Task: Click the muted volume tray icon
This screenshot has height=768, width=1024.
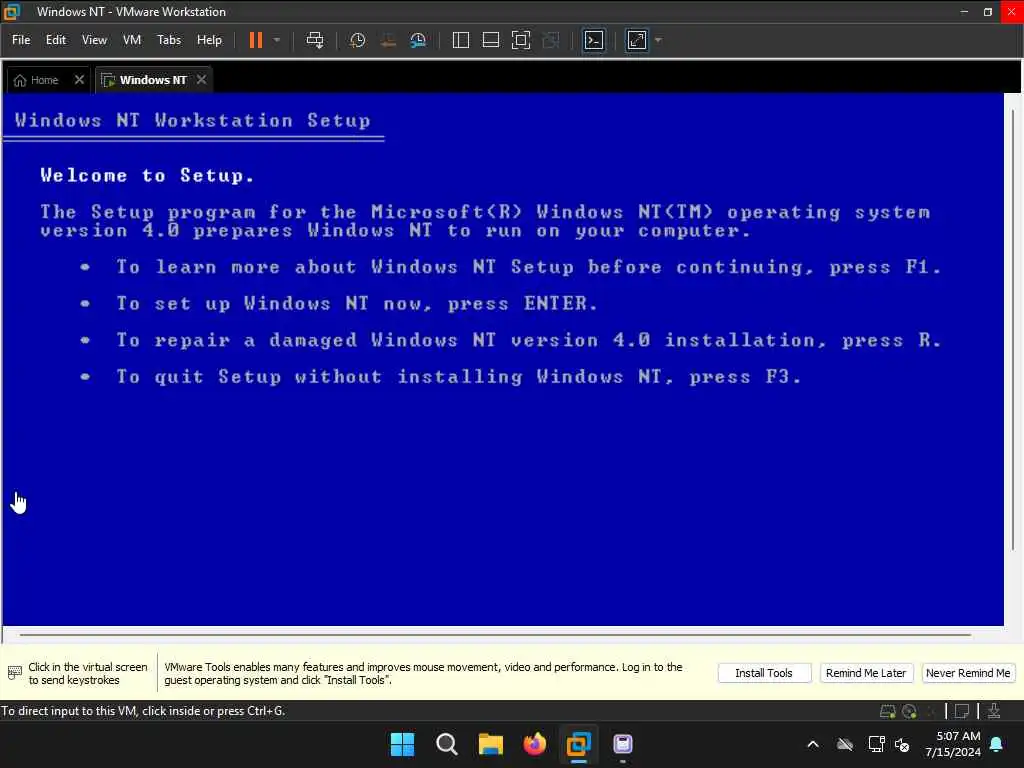Action: click(903, 744)
